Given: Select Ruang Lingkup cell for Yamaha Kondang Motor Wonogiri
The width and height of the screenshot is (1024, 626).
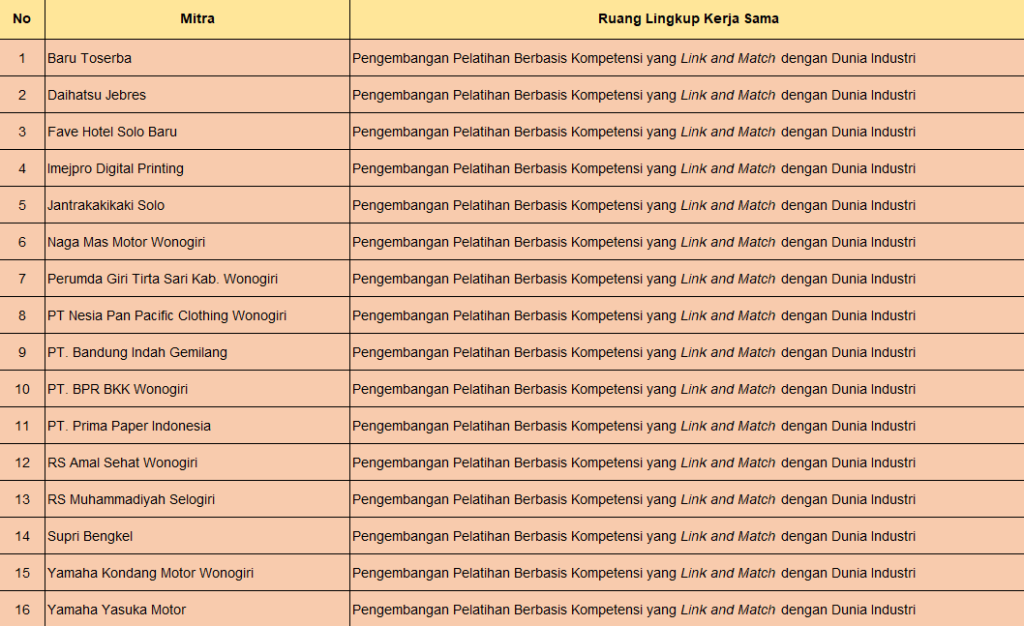Looking at the screenshot, I should pyautogui.click(x=687, y=573).
